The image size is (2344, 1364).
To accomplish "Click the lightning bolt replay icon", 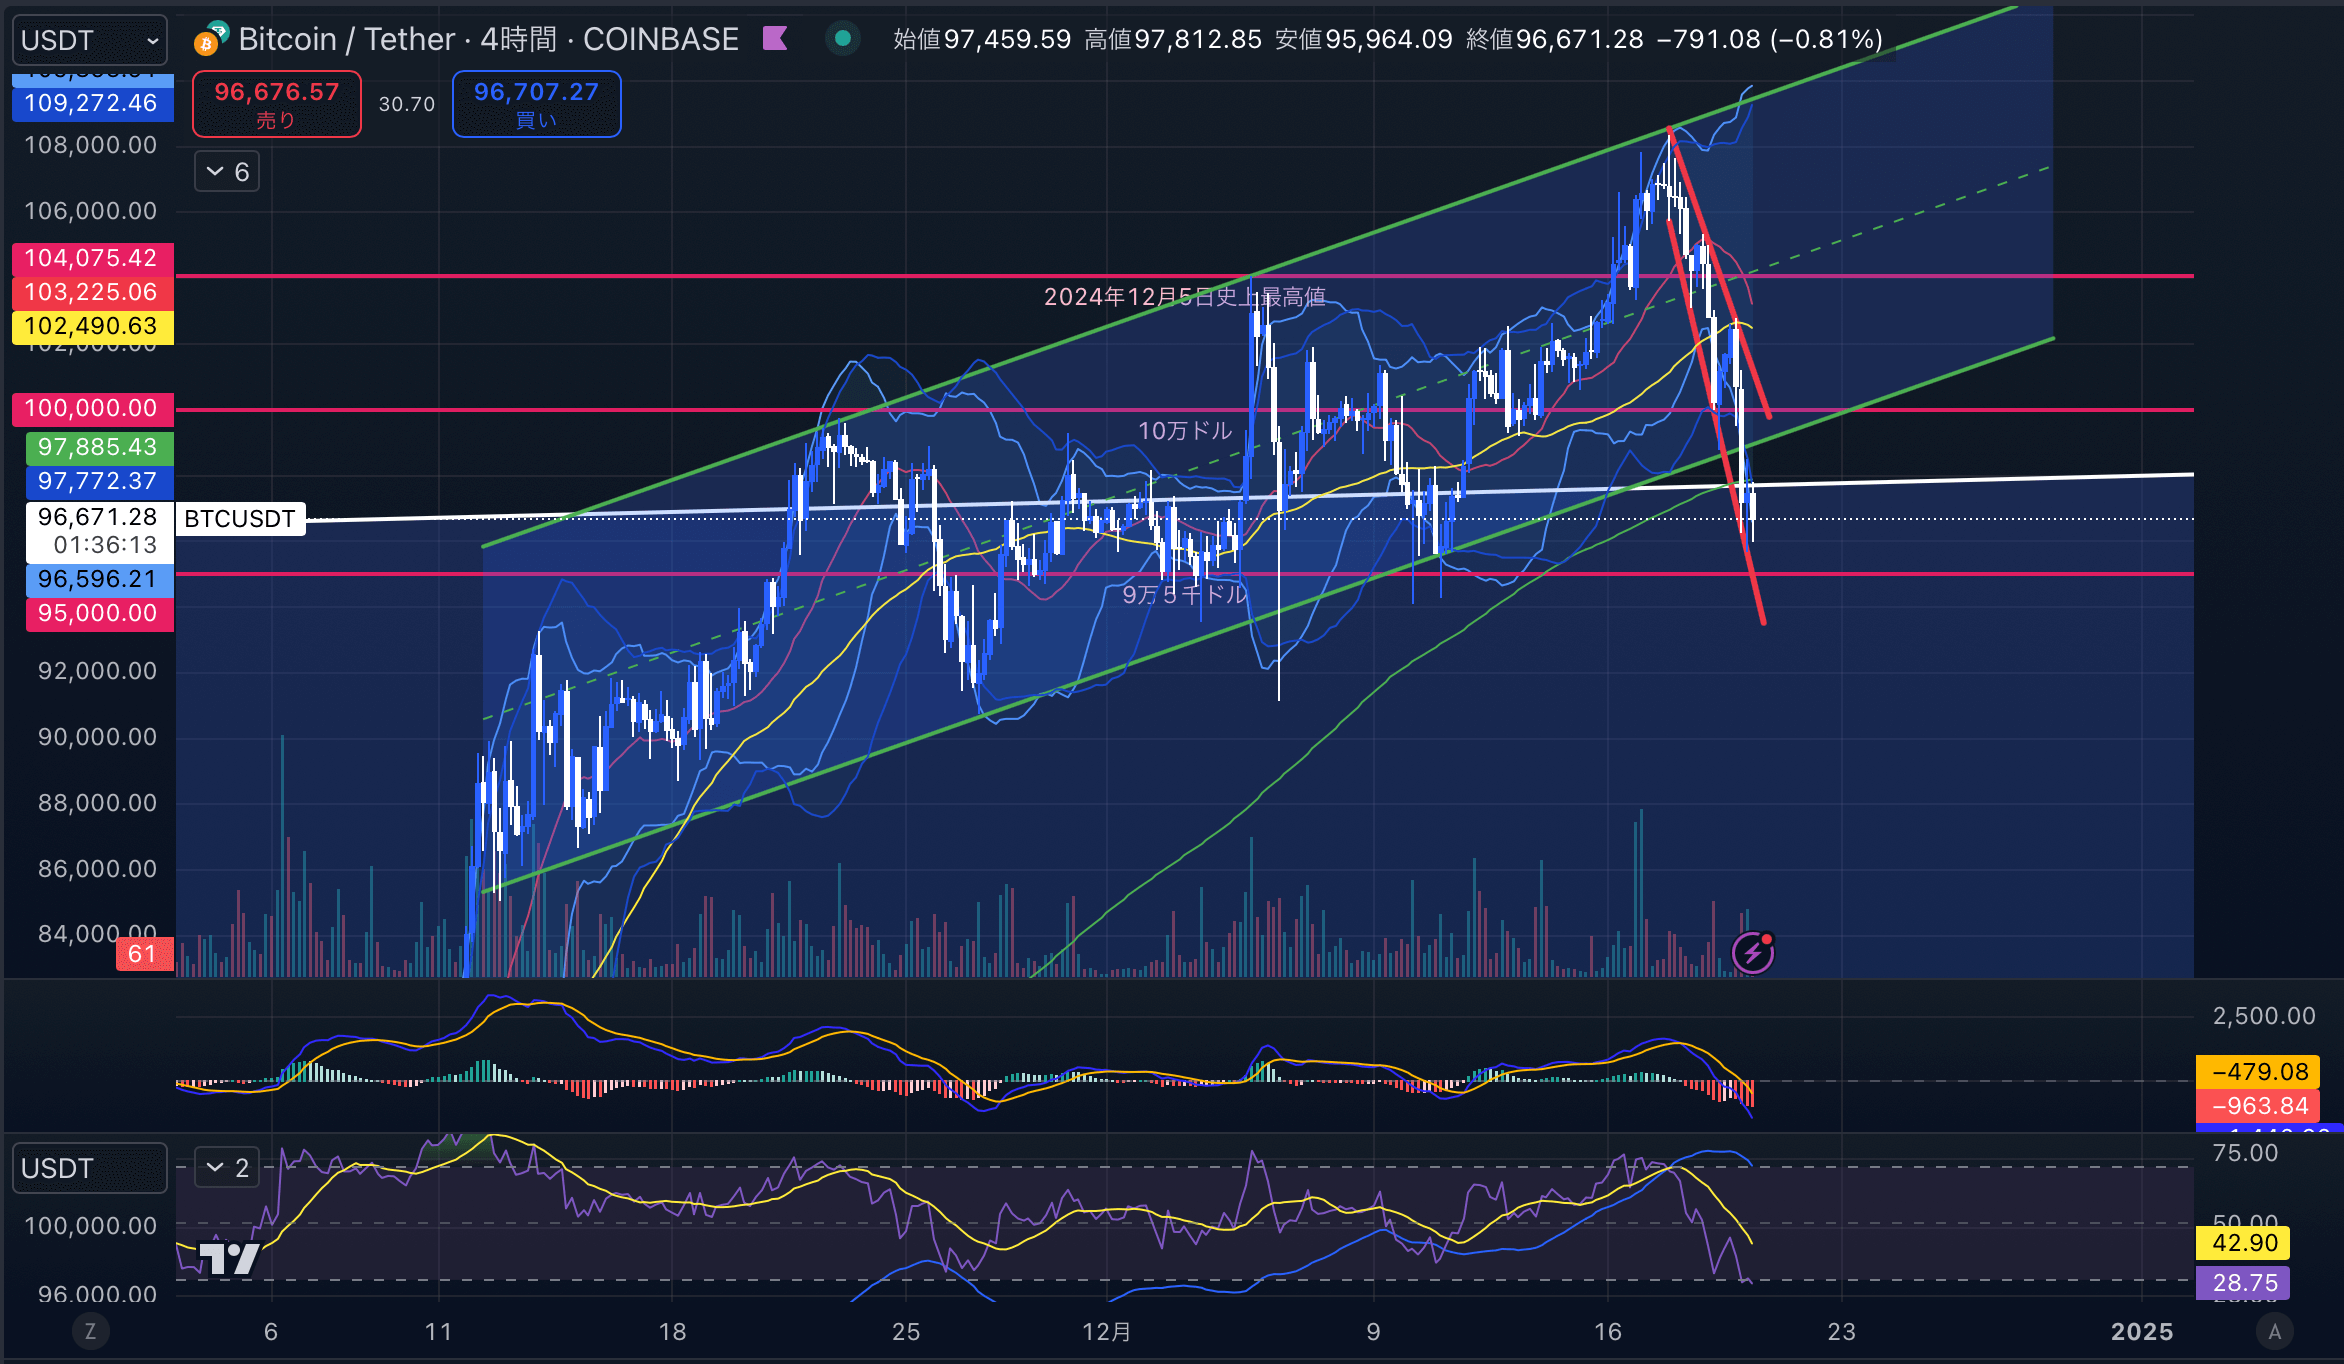I will click(1753, 953).
